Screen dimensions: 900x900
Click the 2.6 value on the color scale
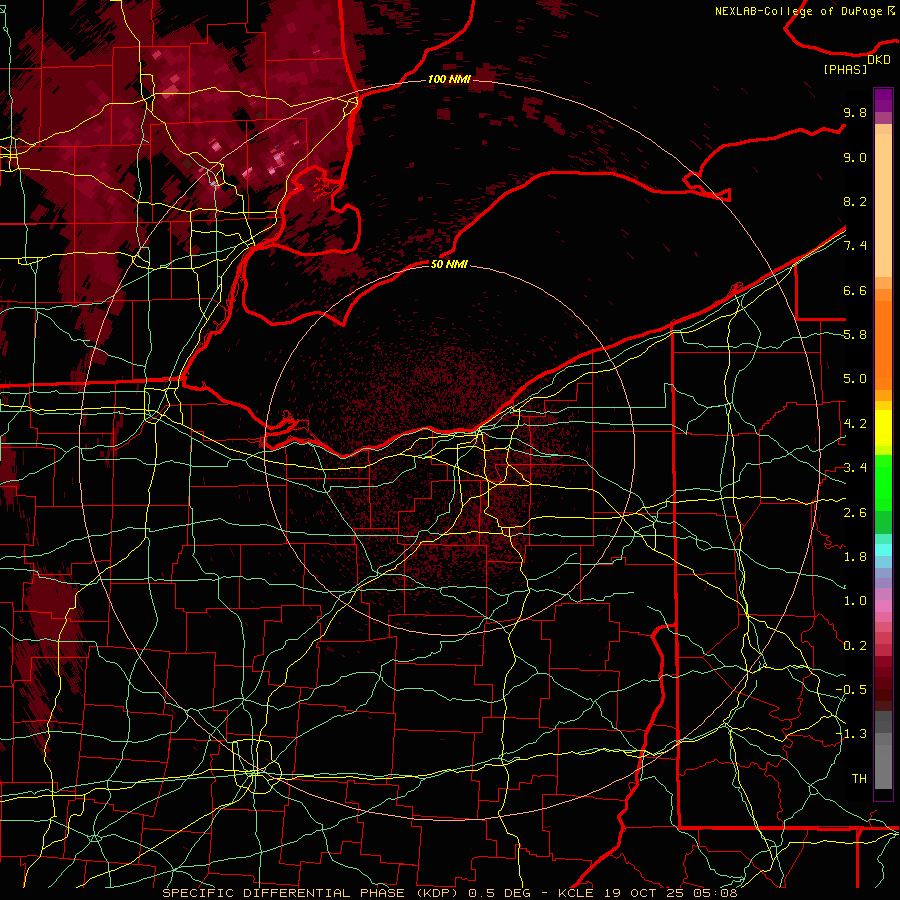pyautogui.click(x=855, y=513)
